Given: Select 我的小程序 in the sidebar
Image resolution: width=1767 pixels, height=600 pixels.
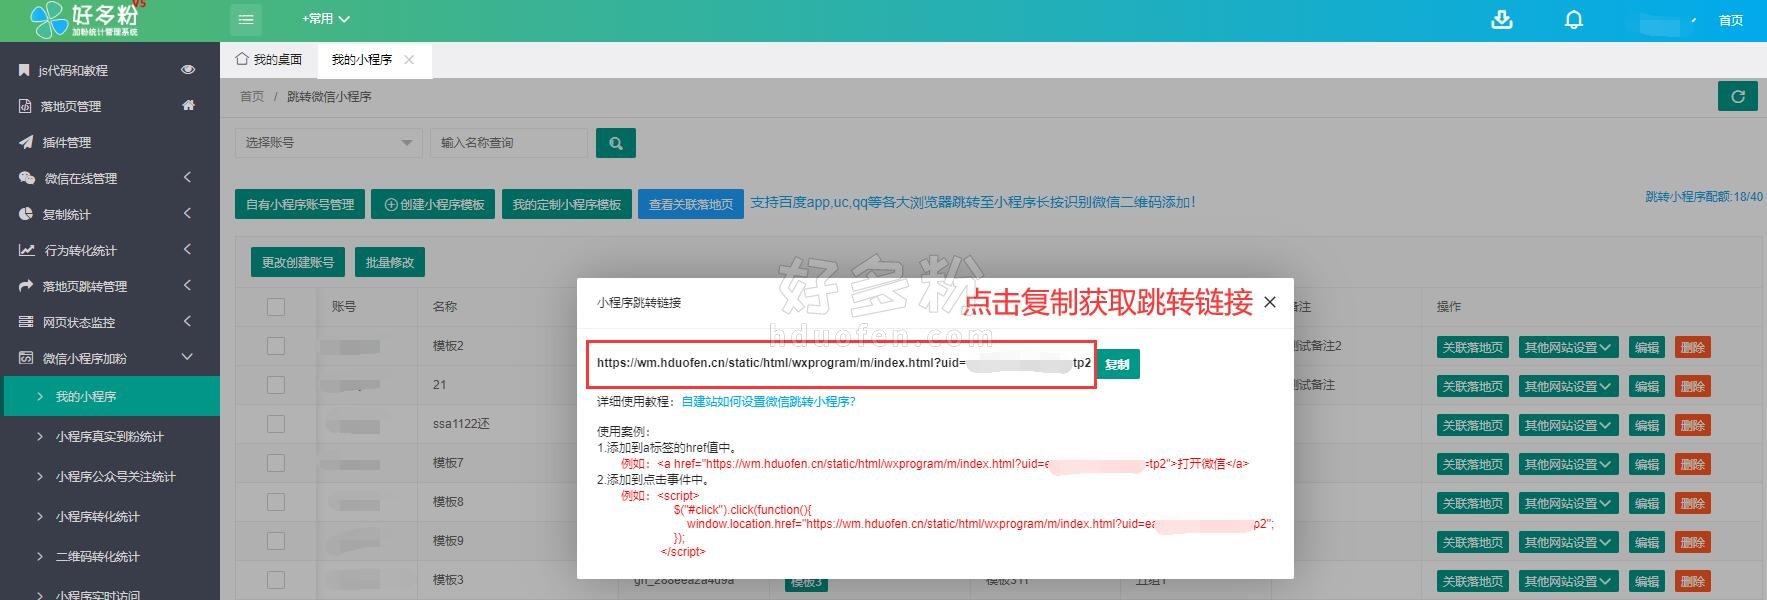Looking at the screenshot, I should coord(110,396).
